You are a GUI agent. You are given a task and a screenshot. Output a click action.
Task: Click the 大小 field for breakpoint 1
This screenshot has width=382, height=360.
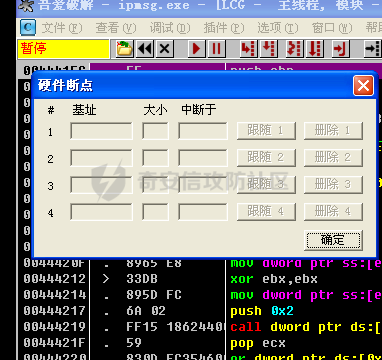point(155,131)
